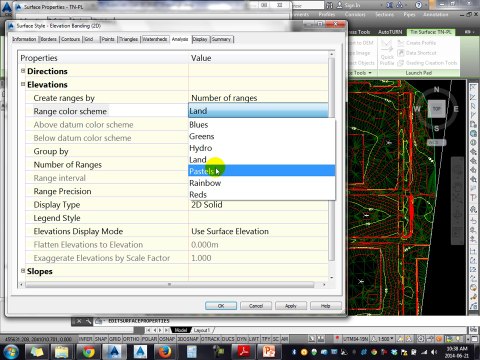Screen dimensions: 480x360
Task: Click the 'Use Surface Elevation' value
Action: pos(258,231)
